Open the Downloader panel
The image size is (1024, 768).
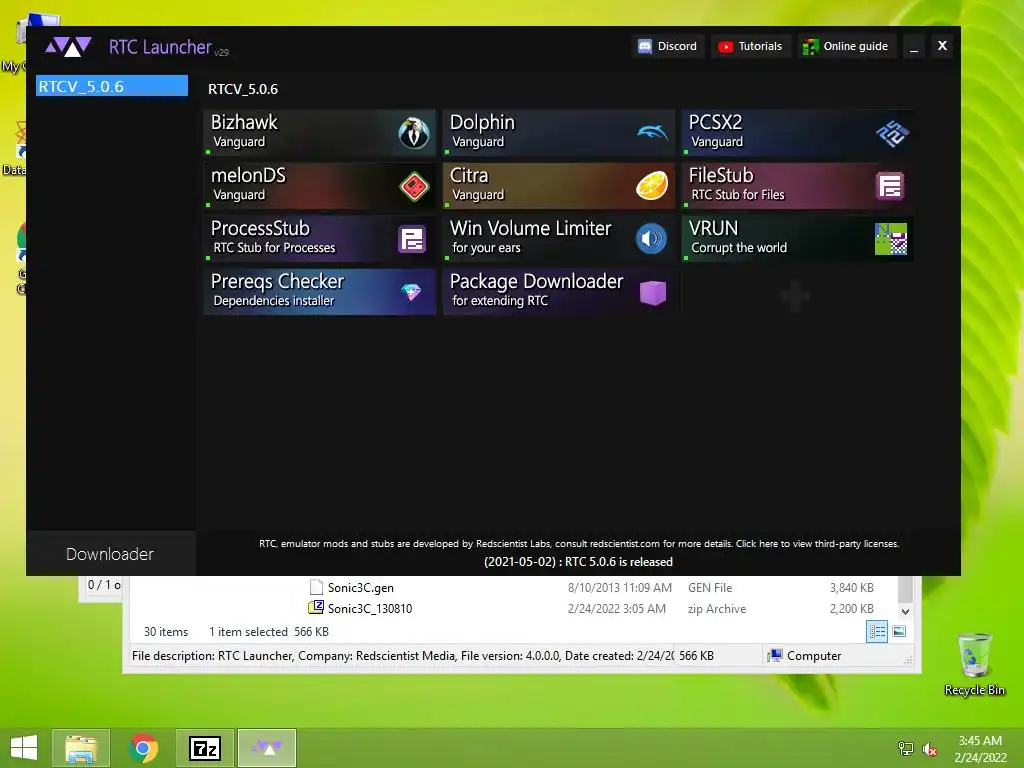(110, 554)
